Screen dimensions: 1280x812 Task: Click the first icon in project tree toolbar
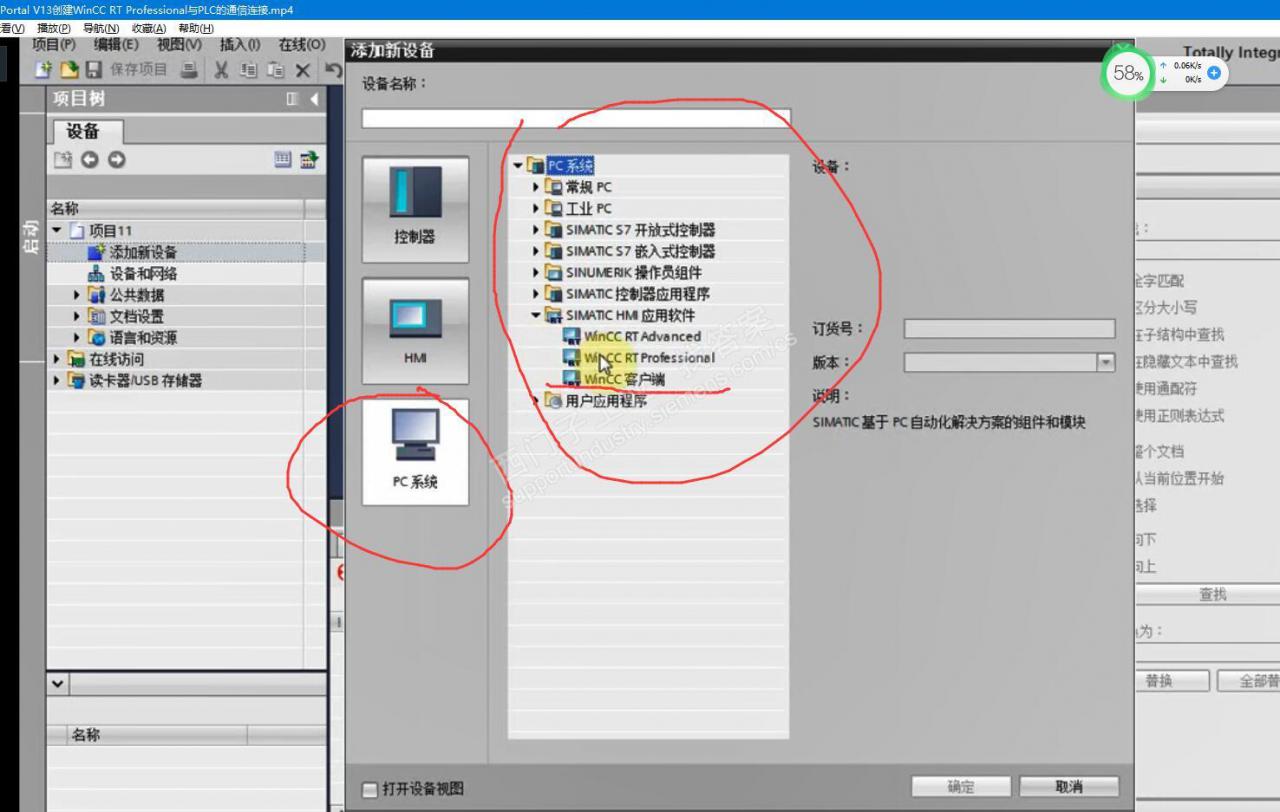coord(63,159)
